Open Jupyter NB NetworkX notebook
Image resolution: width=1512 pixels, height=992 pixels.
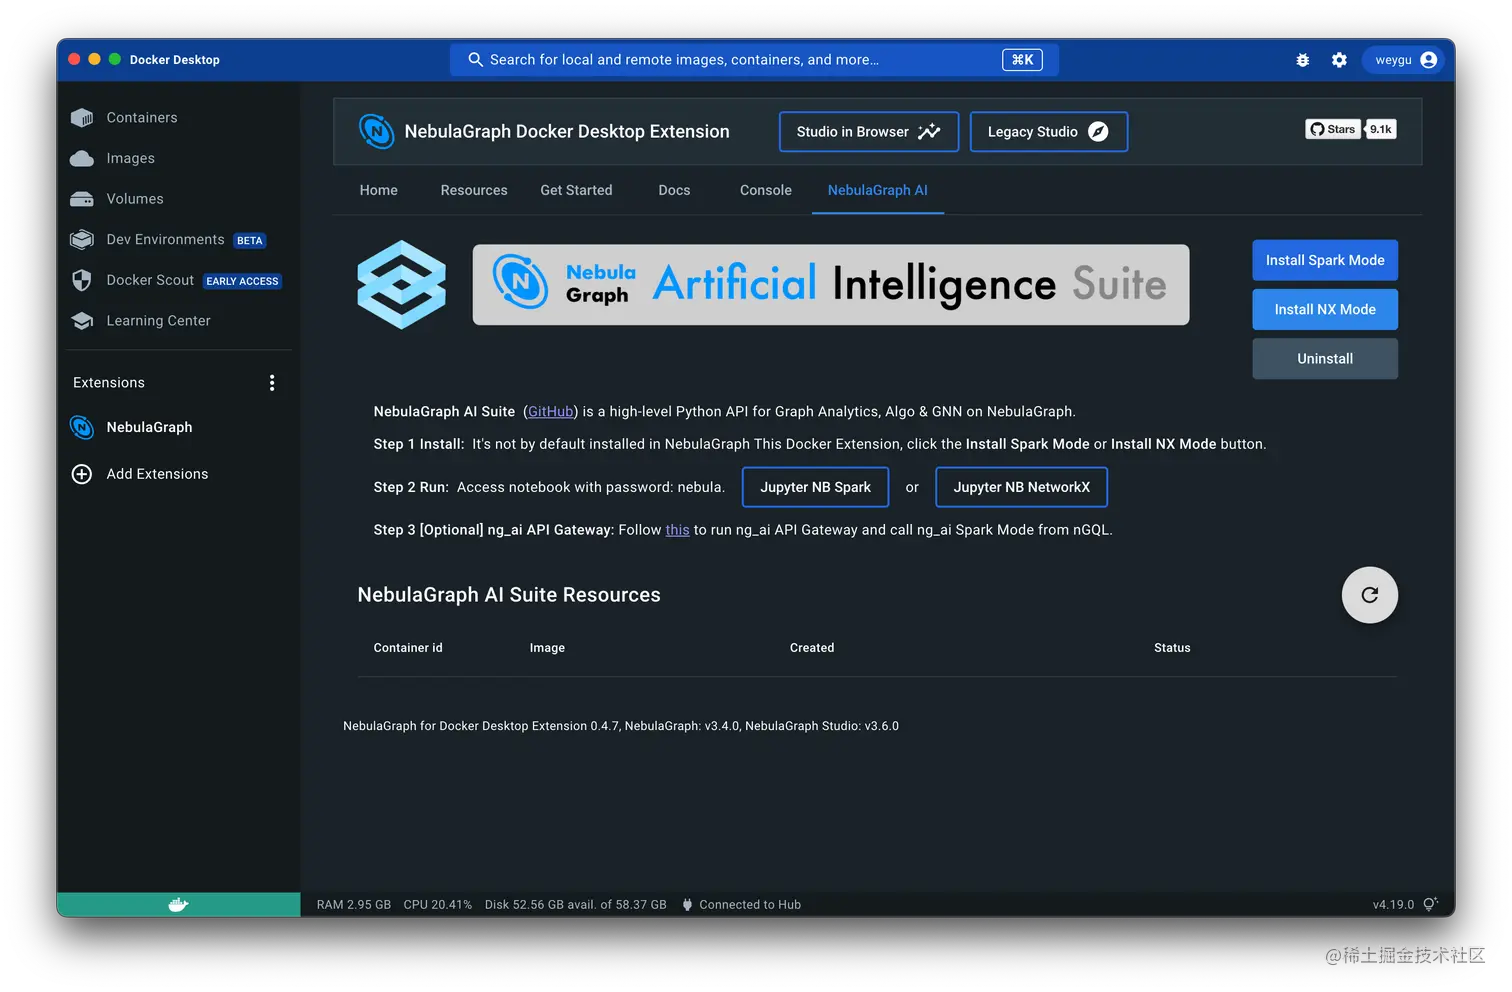(1021, 487)
